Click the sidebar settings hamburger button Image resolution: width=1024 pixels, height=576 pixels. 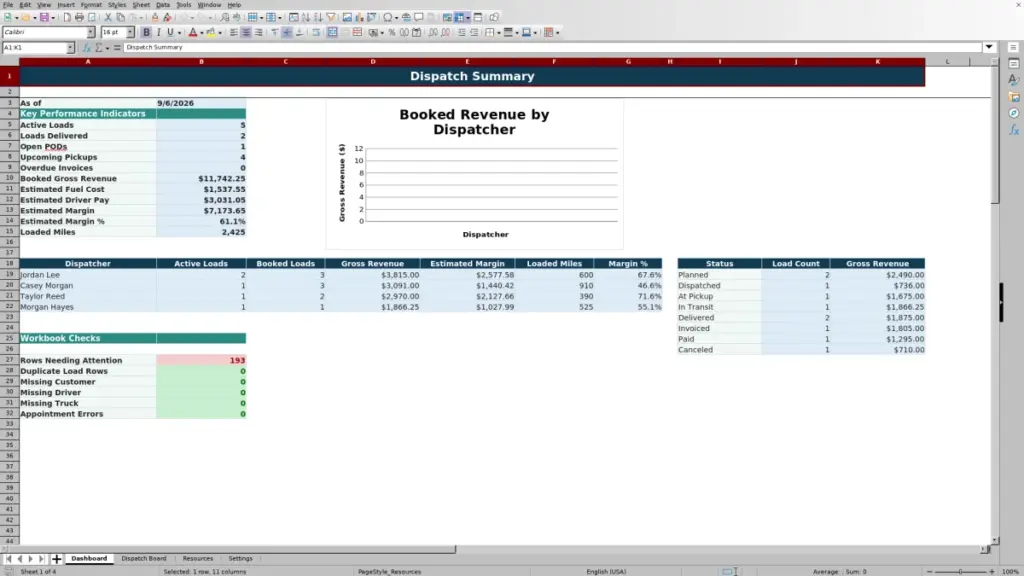(x=1014, y=47)
